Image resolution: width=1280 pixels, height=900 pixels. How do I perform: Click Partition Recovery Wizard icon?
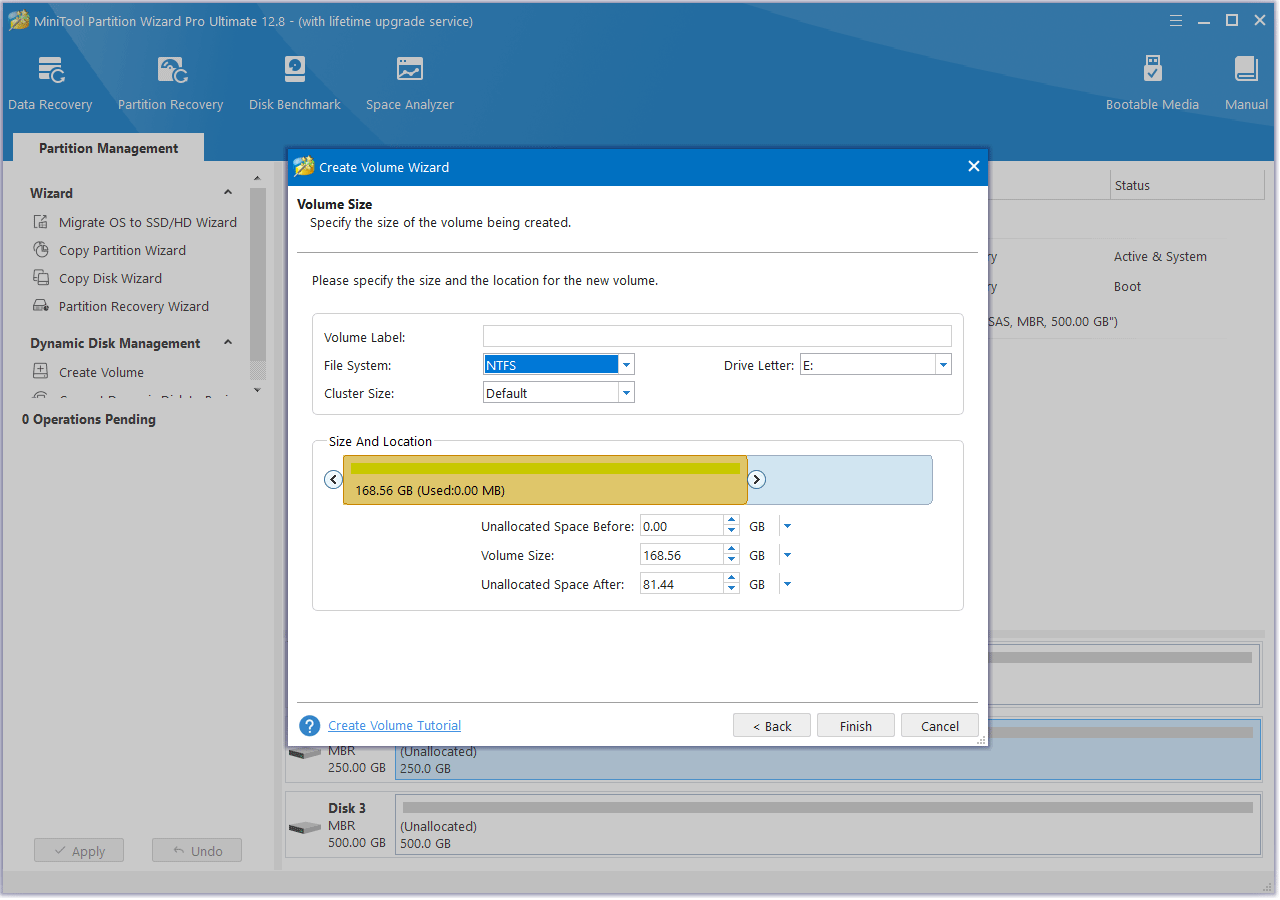click(x=41, y=306)
